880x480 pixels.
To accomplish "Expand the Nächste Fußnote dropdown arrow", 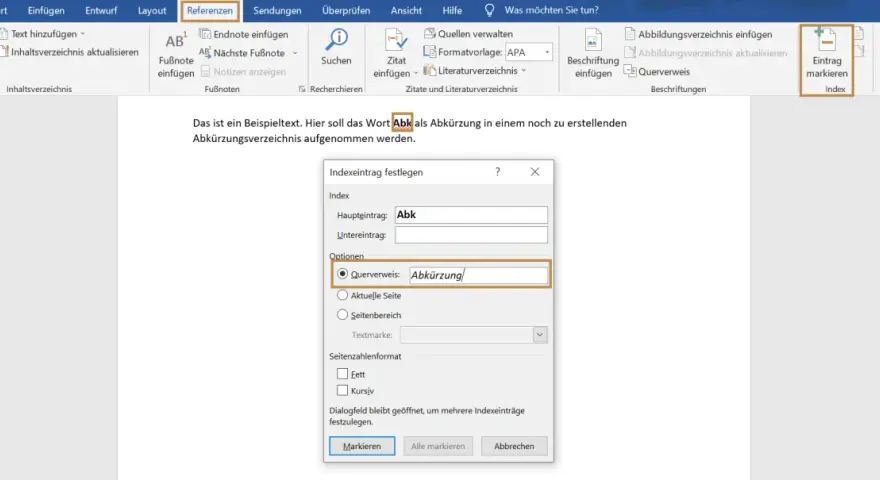I will [x=295, y=53].
